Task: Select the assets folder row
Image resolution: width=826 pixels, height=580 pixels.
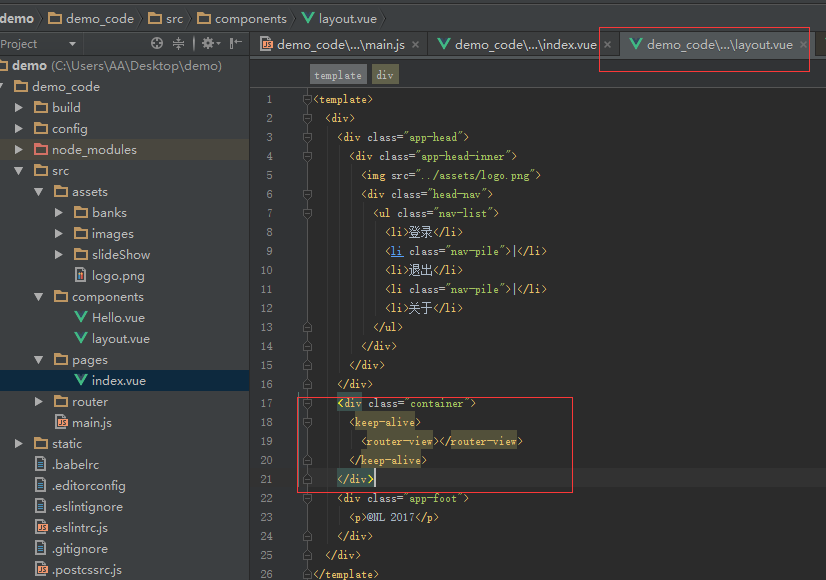Action: 124,192
